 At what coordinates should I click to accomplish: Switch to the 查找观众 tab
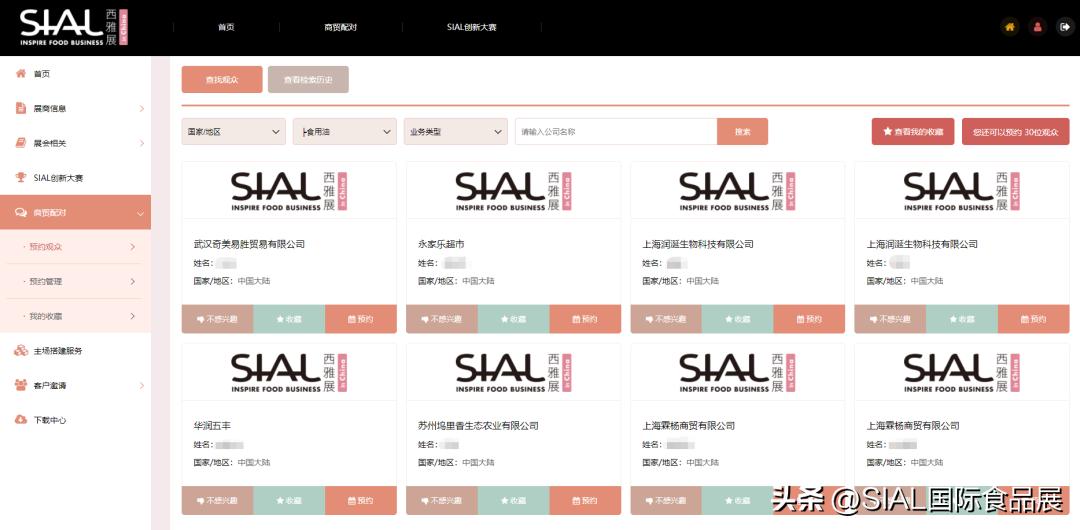222,79
